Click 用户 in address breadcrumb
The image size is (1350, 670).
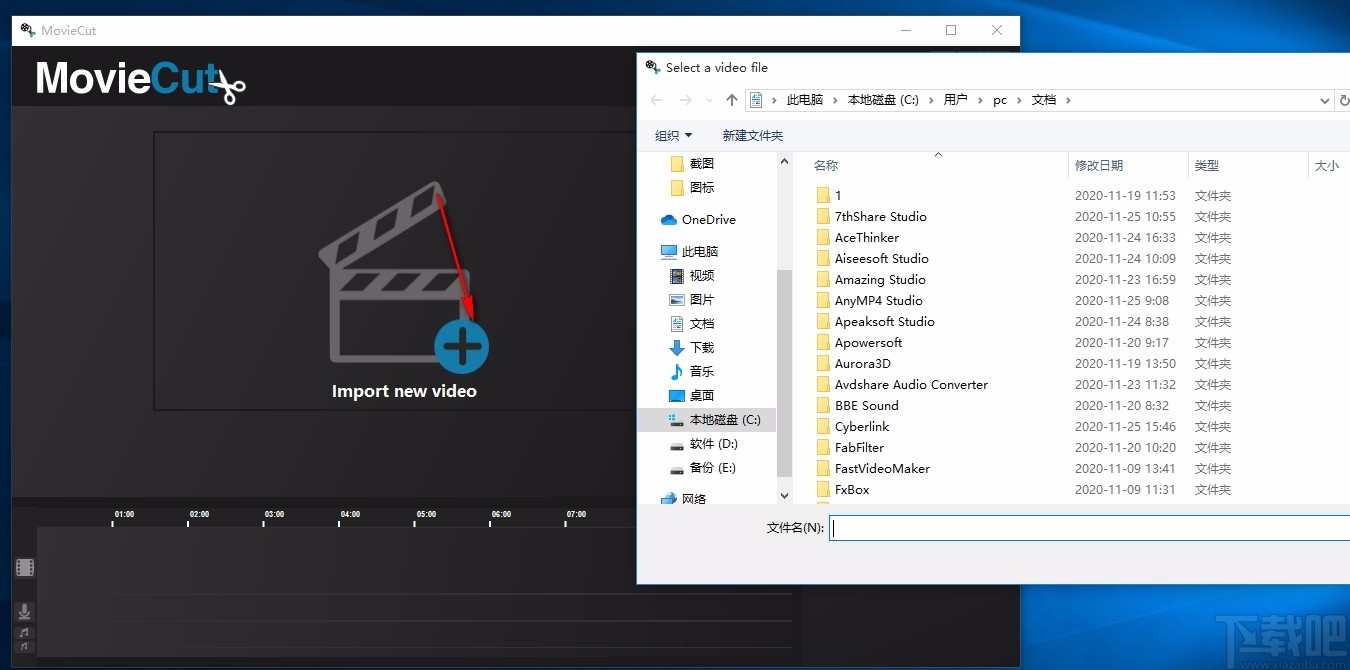click(x=956, y=100)
